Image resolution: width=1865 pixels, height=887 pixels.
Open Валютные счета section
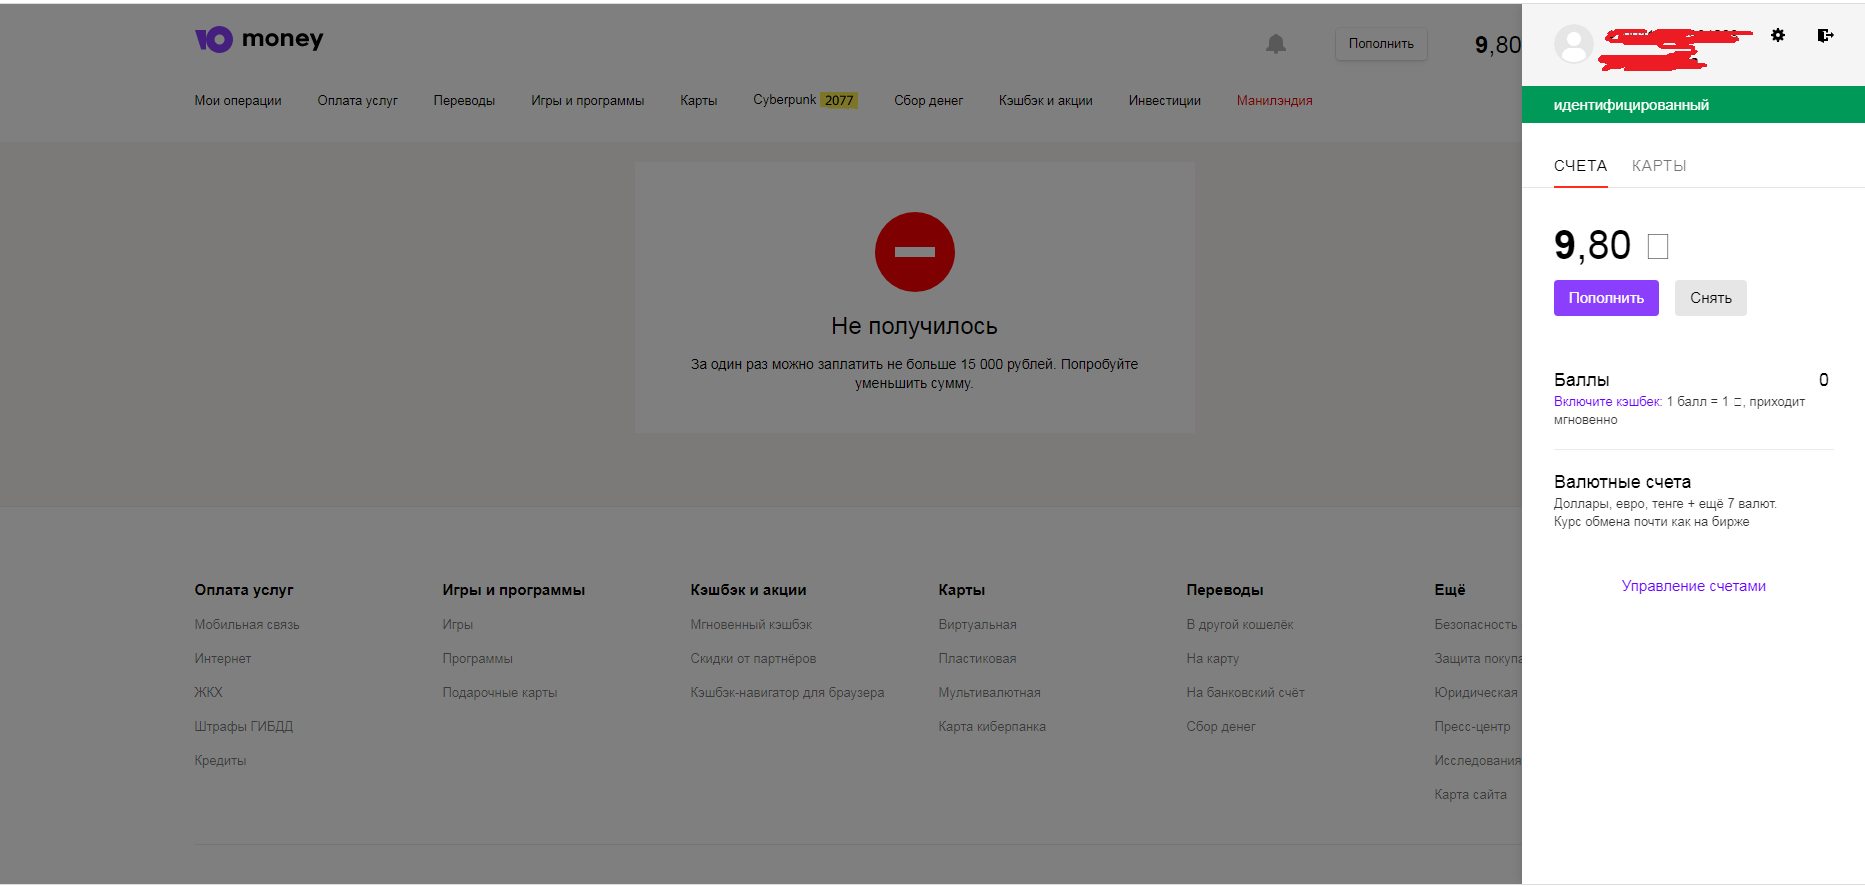(1622, 482)
